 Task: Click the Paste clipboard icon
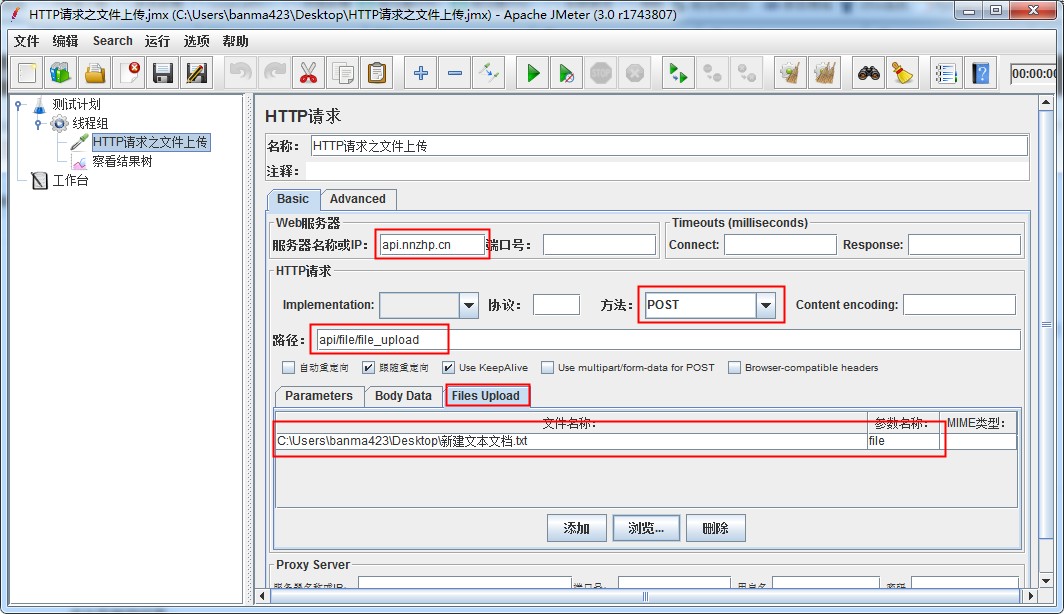point(377,73)
